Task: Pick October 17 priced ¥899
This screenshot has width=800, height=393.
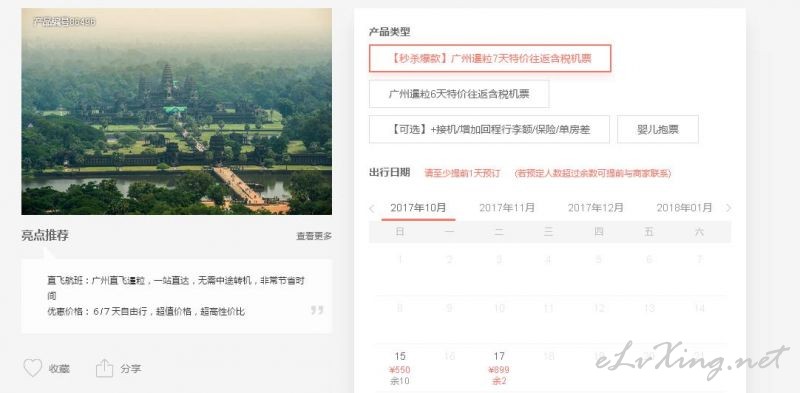Action: point(499,368)
